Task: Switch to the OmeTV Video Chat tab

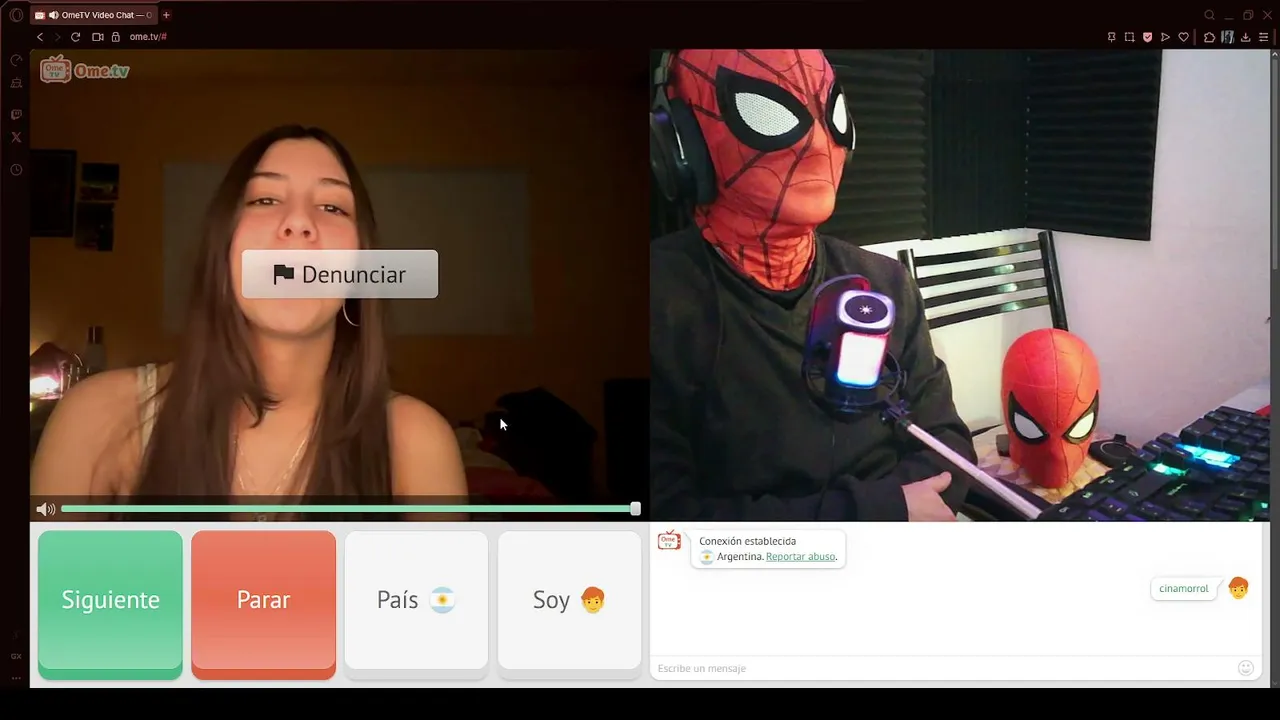Action: click(93, 15)
